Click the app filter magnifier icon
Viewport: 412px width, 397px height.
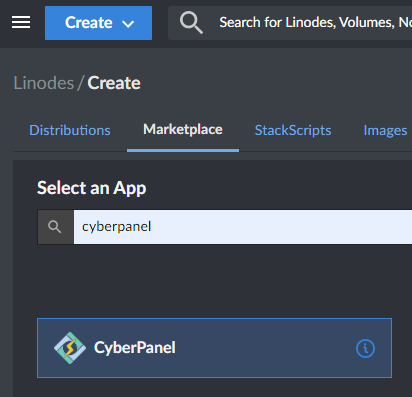[55, 227]
